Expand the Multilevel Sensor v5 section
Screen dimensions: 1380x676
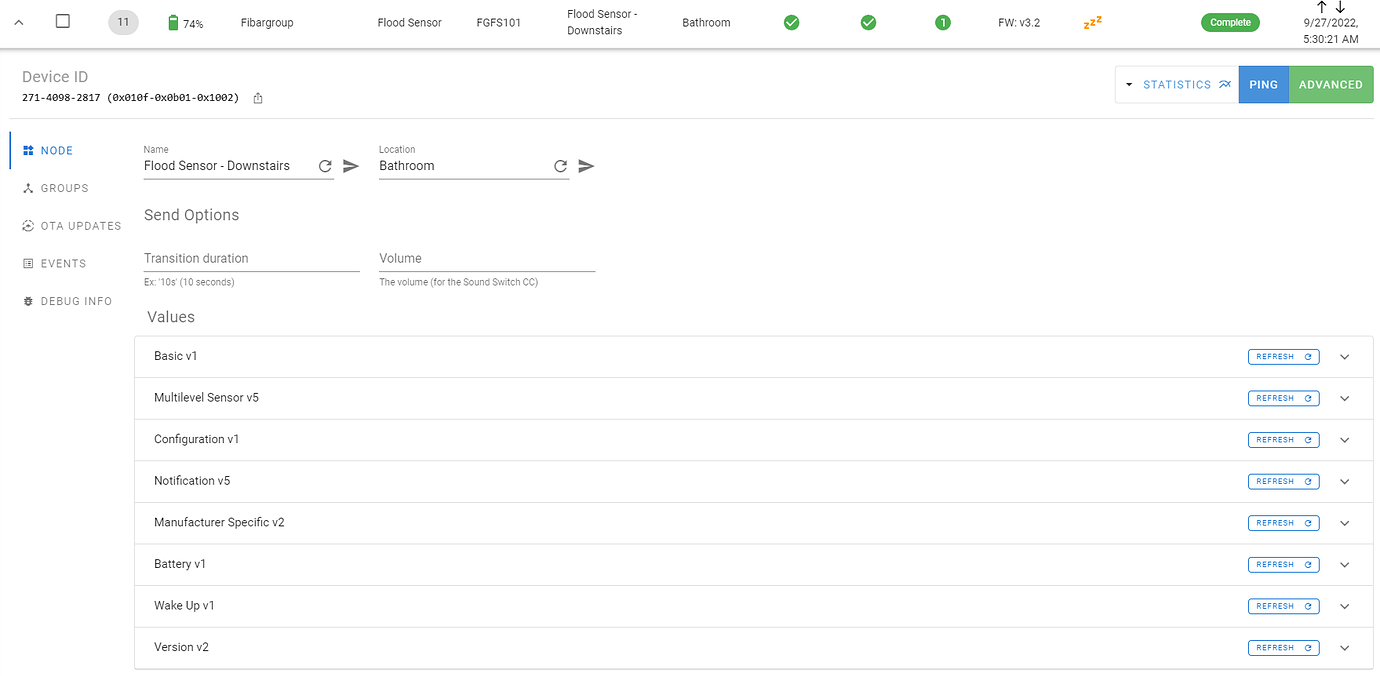click(1345, 398)
